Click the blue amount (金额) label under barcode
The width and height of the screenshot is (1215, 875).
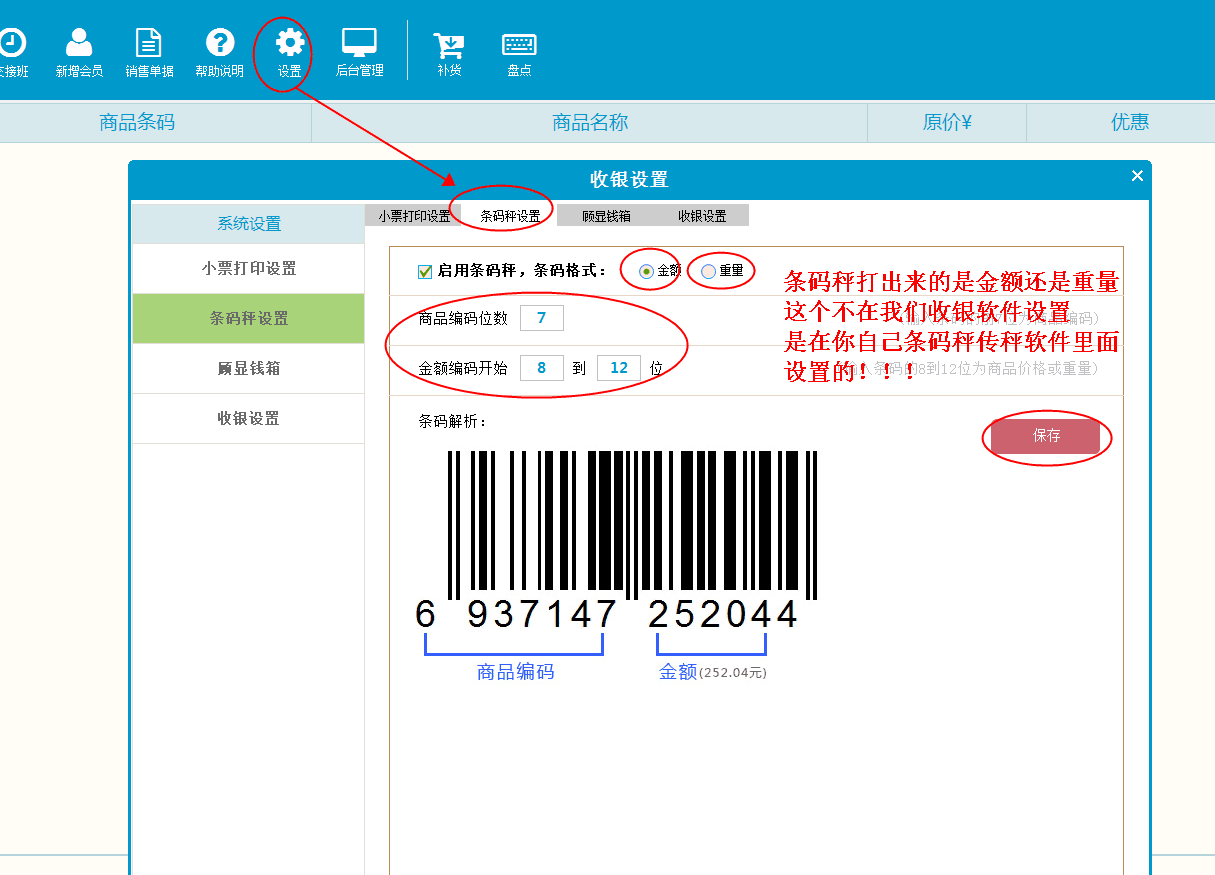[x=677, y=672]
